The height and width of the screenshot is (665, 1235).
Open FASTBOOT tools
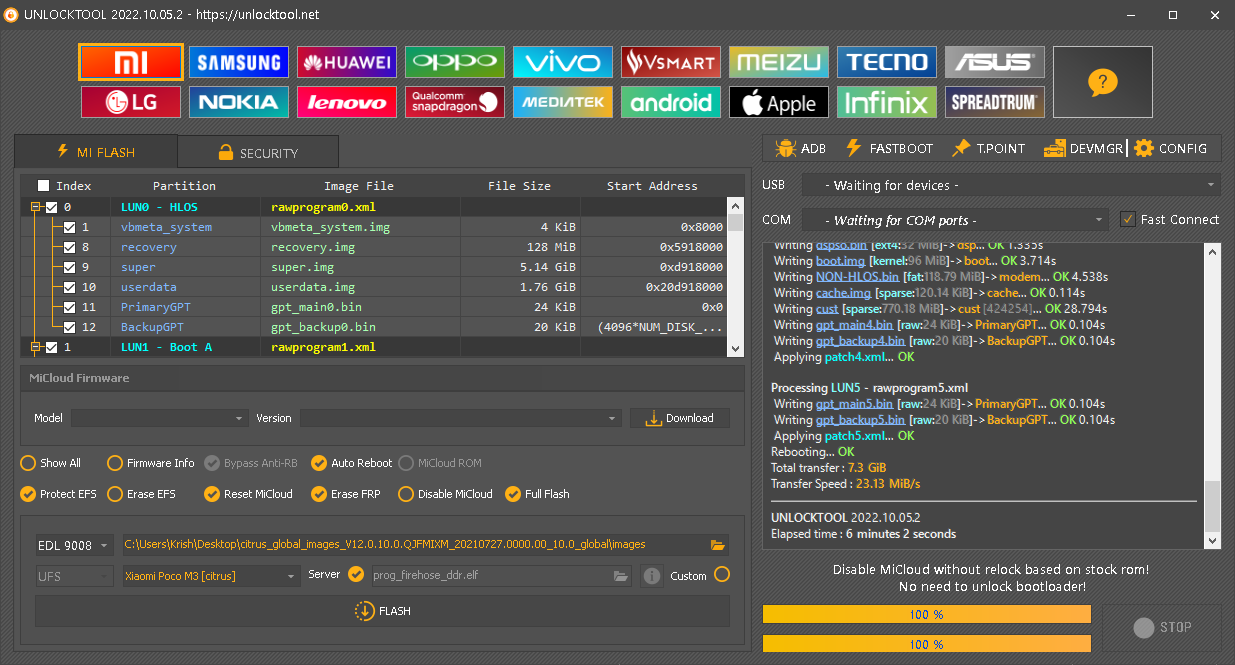[889, 148]
